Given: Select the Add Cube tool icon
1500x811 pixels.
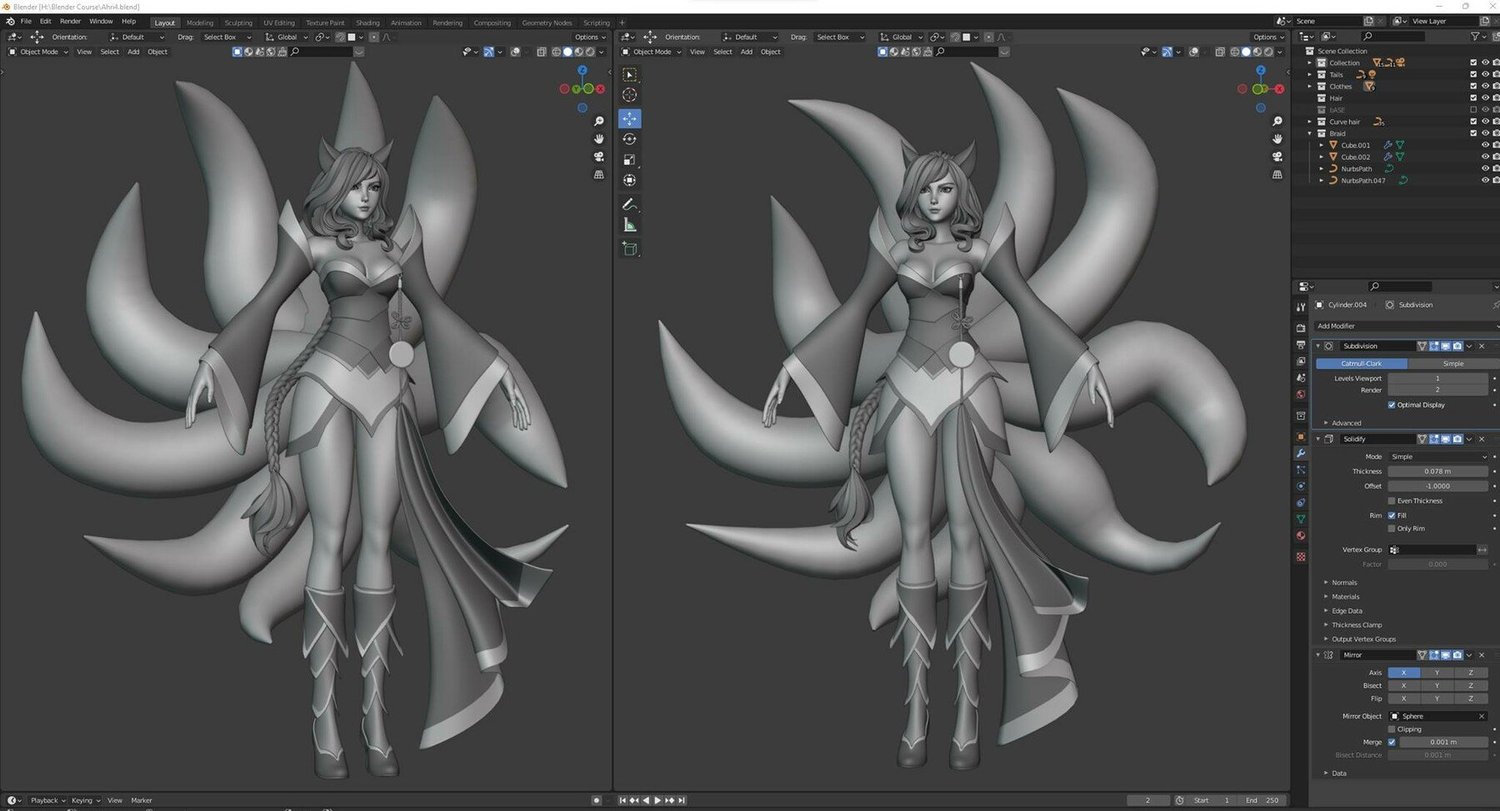Looking at the screenshot, I should click(x=629, y=249).
